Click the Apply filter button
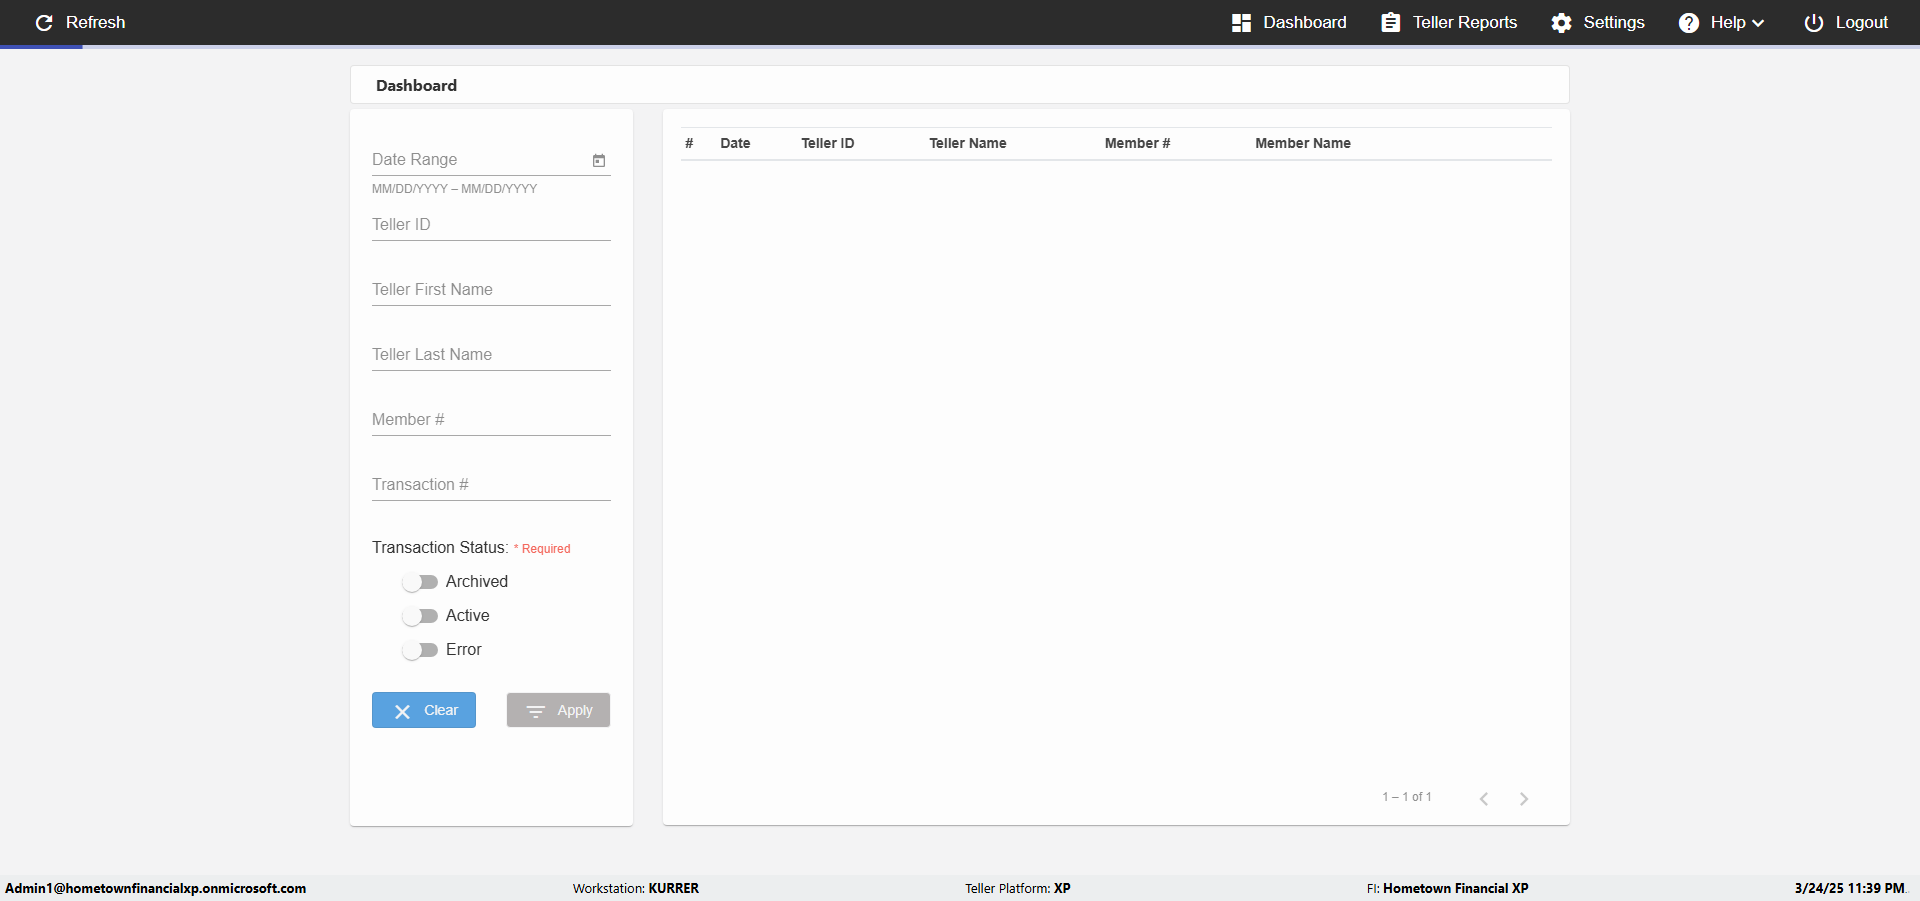 [558, 710]
